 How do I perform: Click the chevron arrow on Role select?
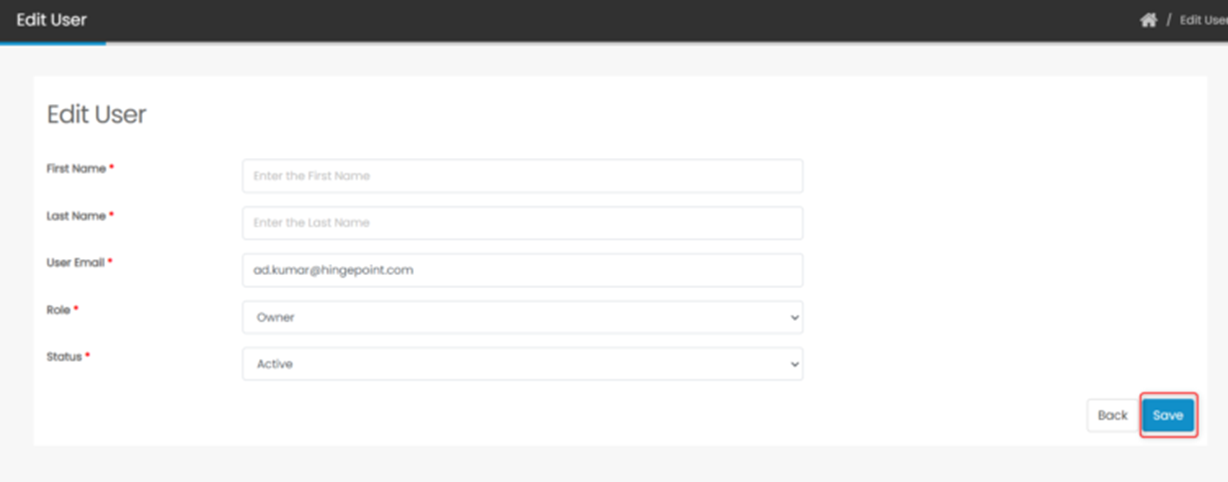click(x=795, y=318)
